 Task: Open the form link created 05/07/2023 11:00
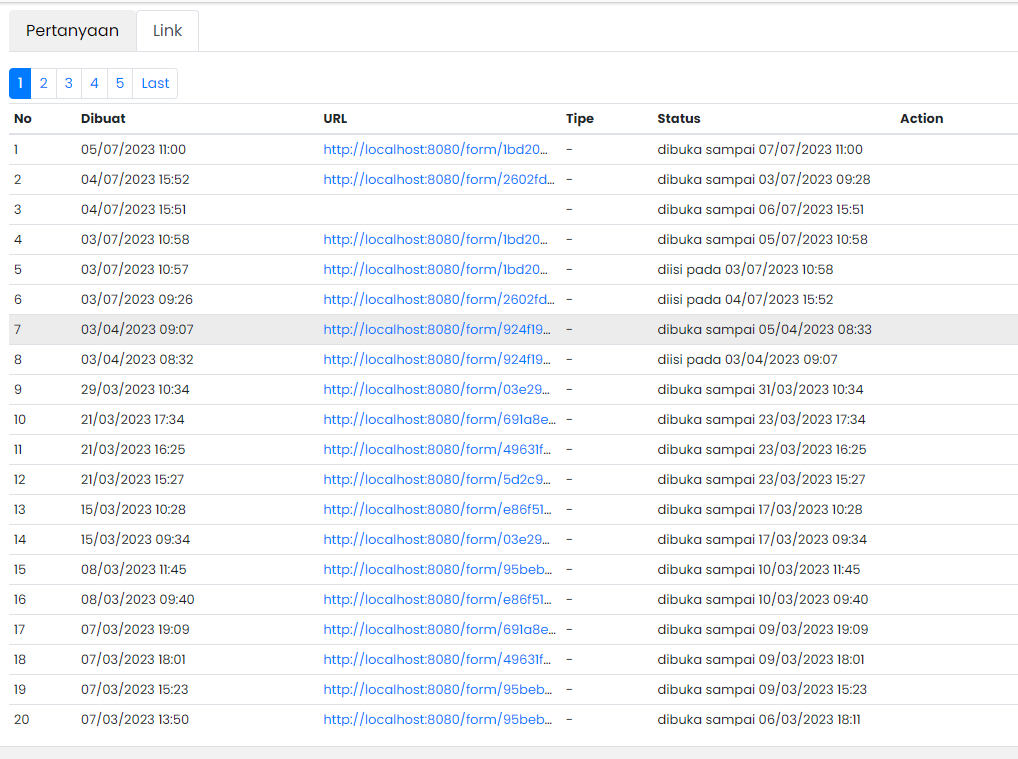click(x=439, y=149)
